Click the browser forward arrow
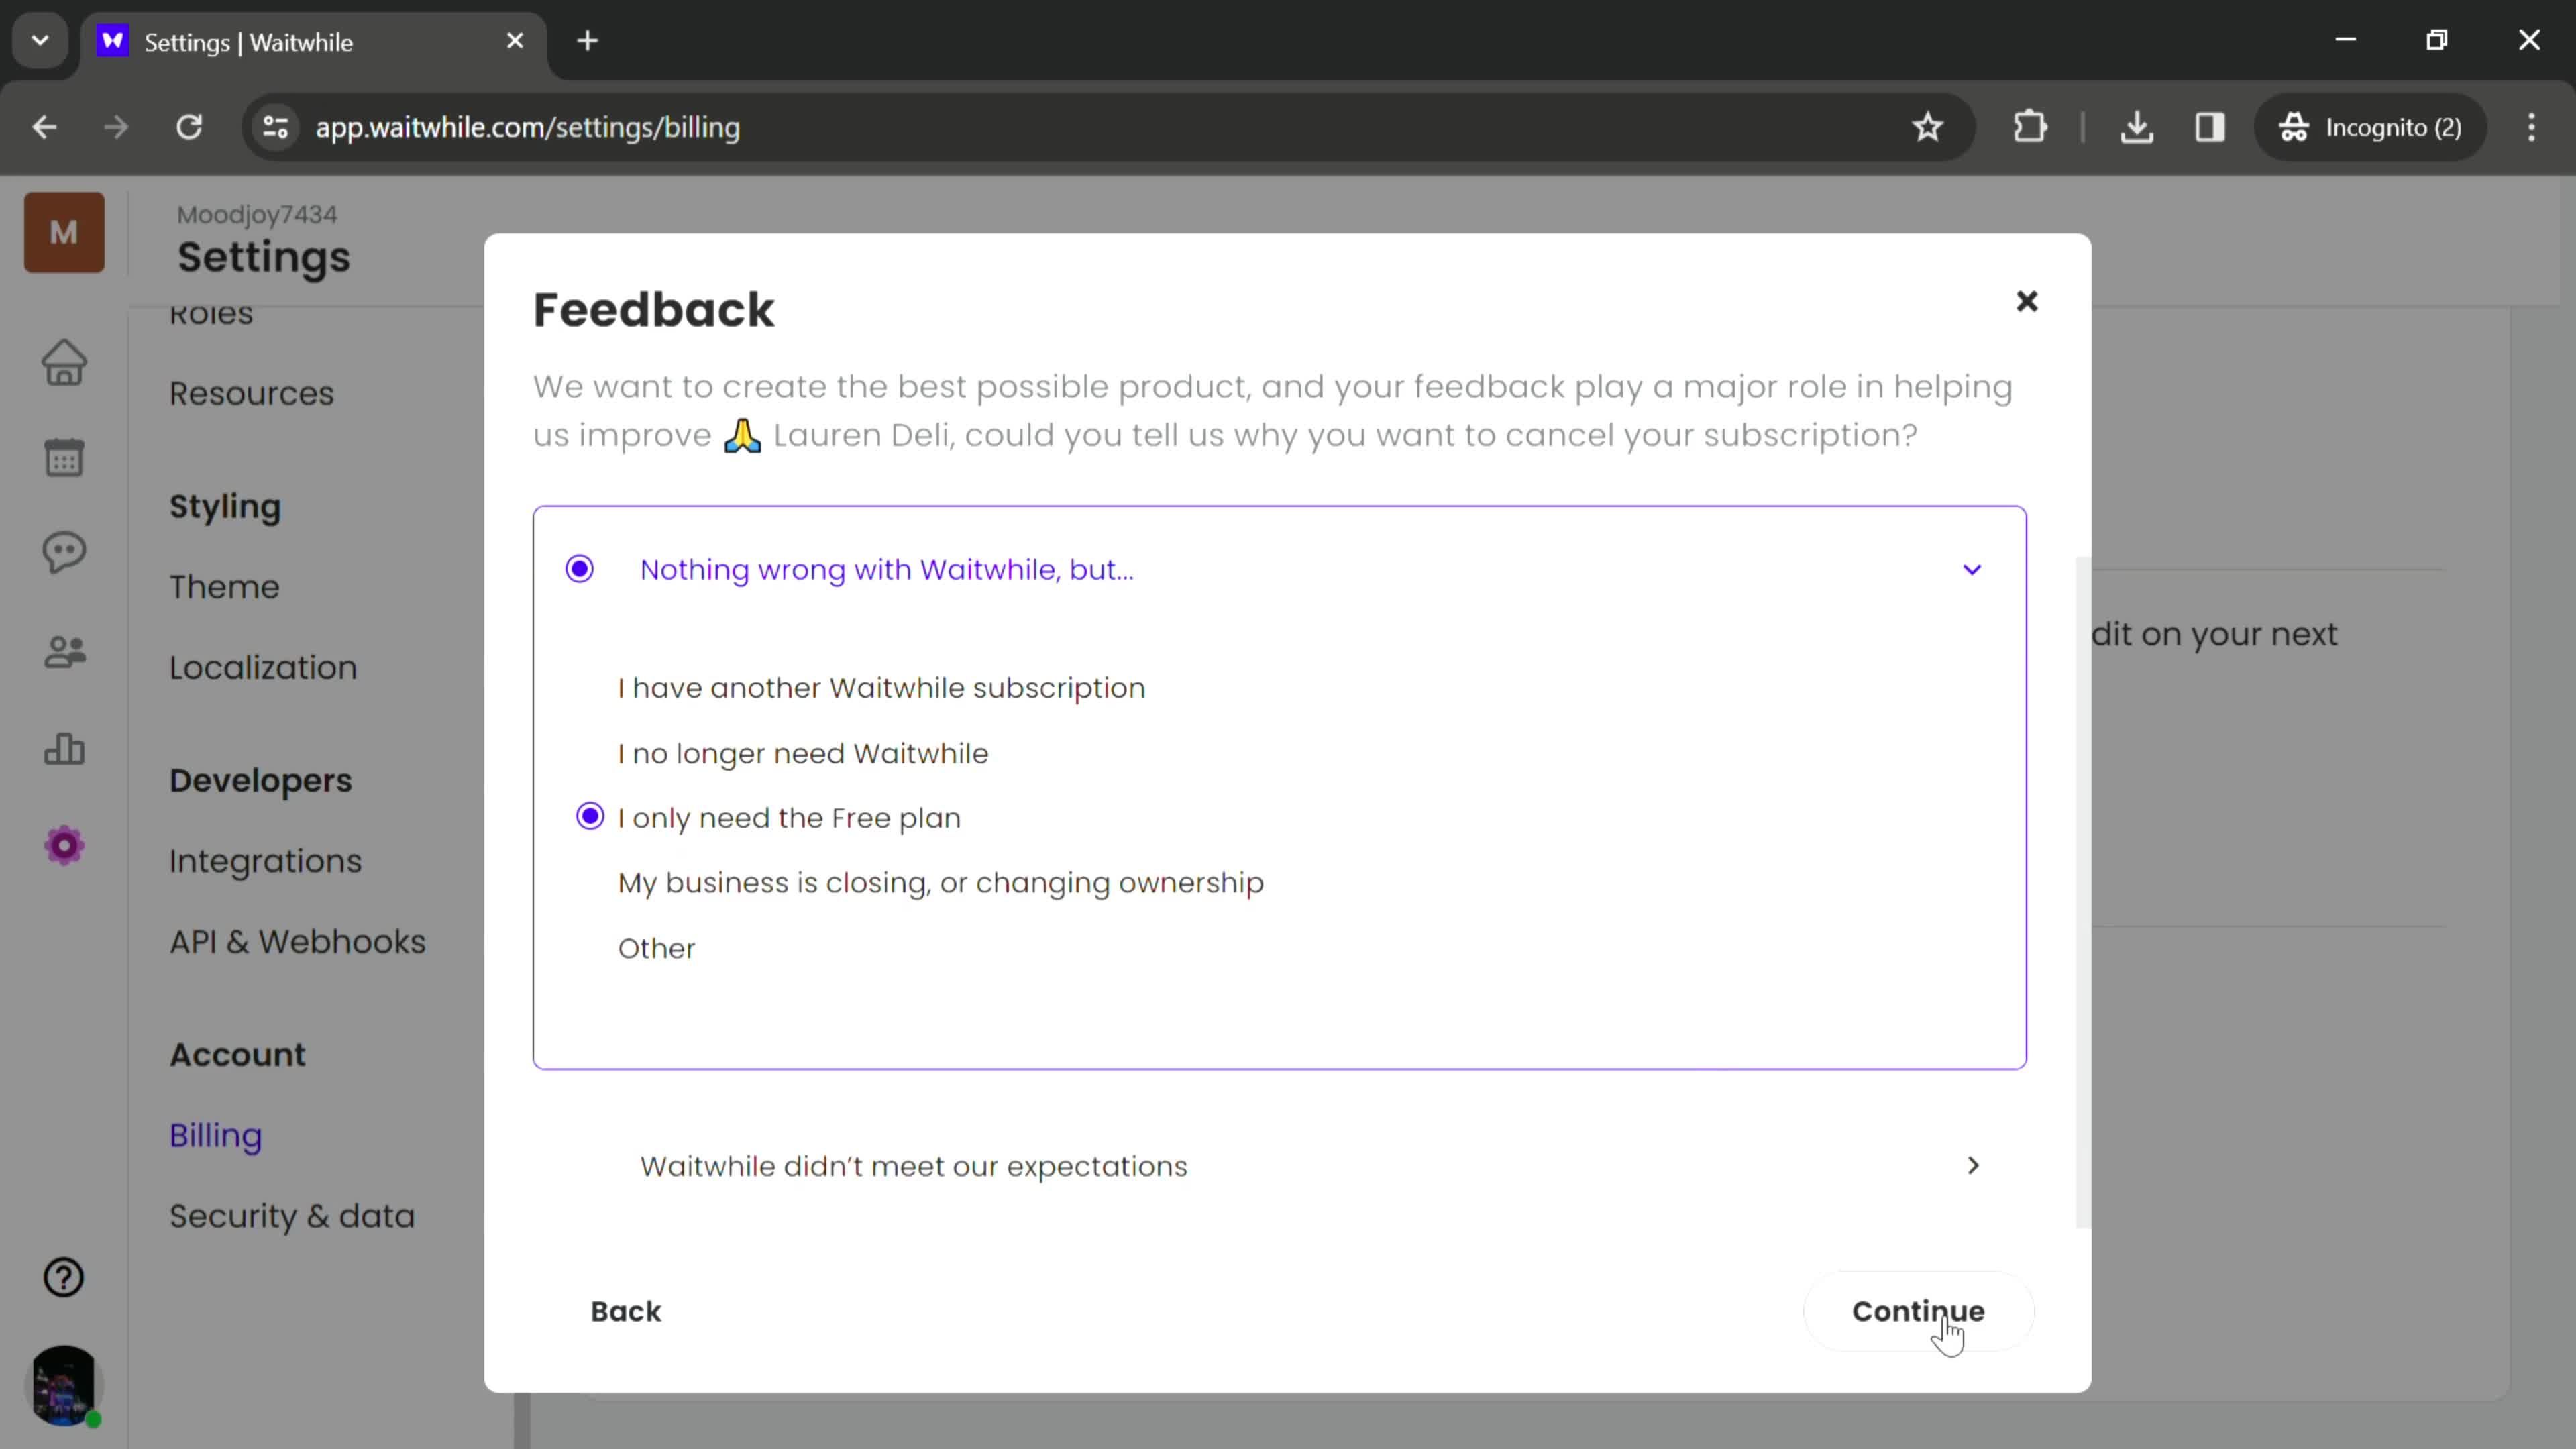 pyautogui.click(x=116, y=127)
